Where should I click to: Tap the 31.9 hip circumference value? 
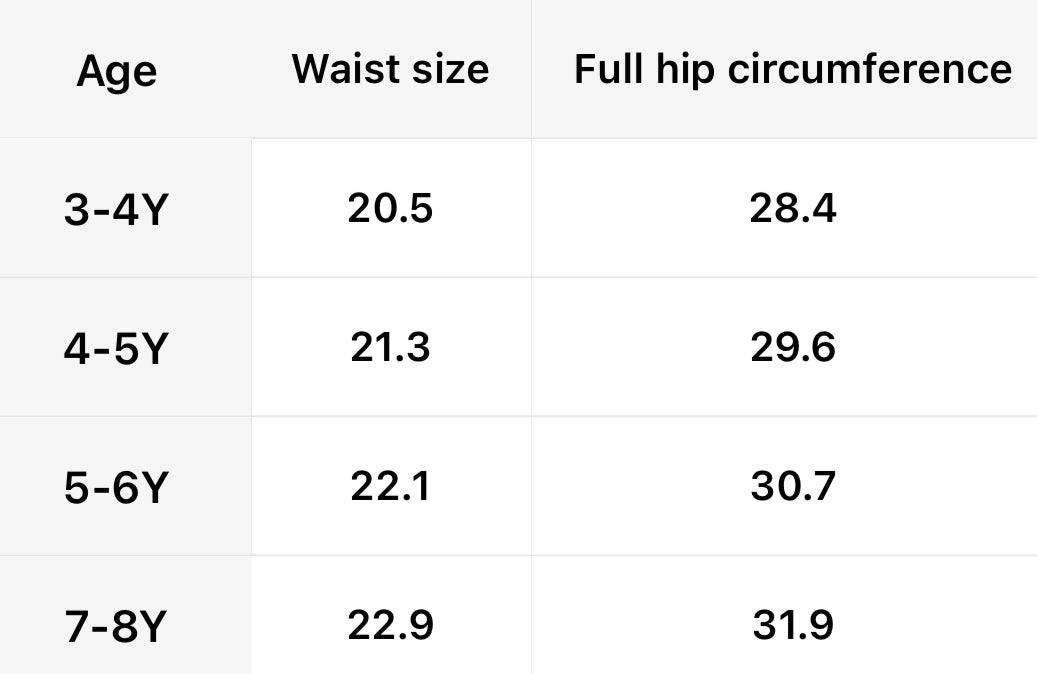coord(792,626)
